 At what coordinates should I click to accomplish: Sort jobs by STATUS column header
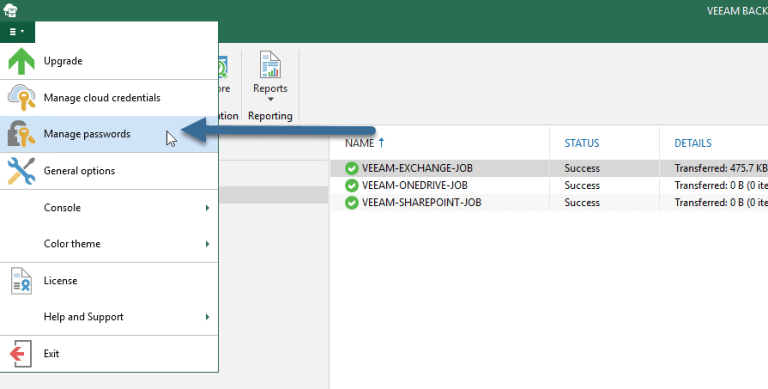(x=581, y=143)
